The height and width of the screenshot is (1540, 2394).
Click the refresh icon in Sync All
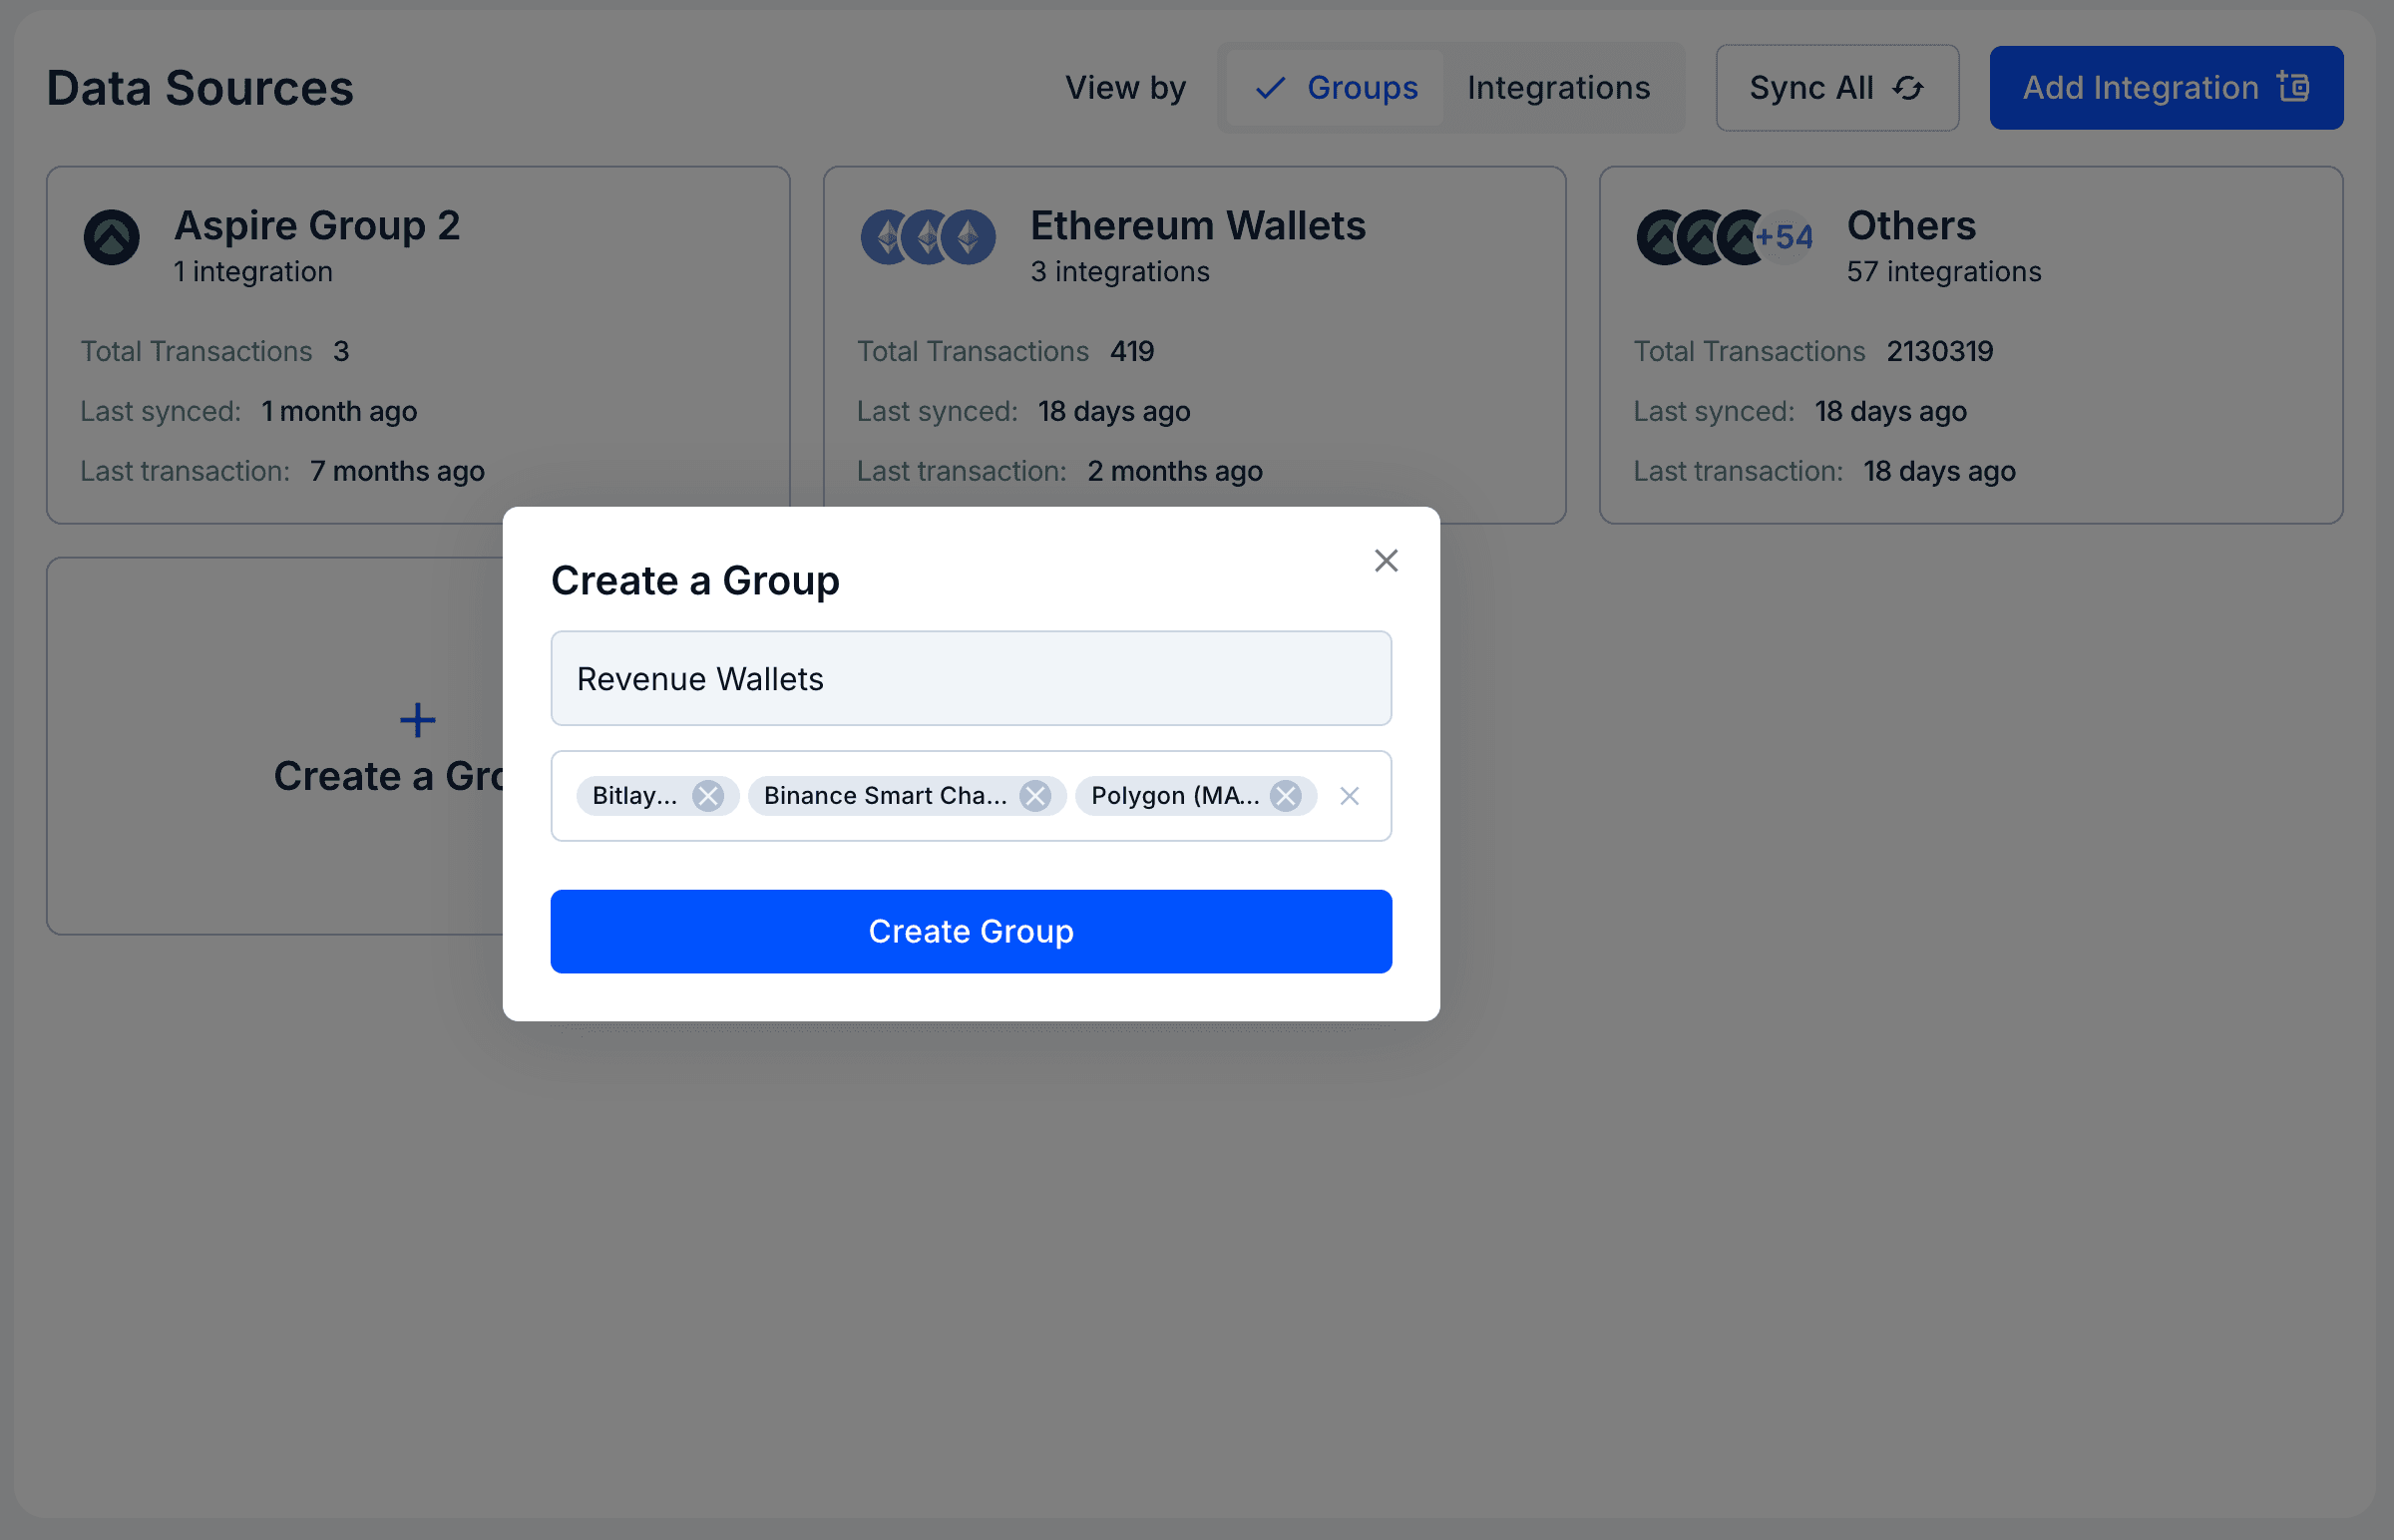click(1909, 88)
